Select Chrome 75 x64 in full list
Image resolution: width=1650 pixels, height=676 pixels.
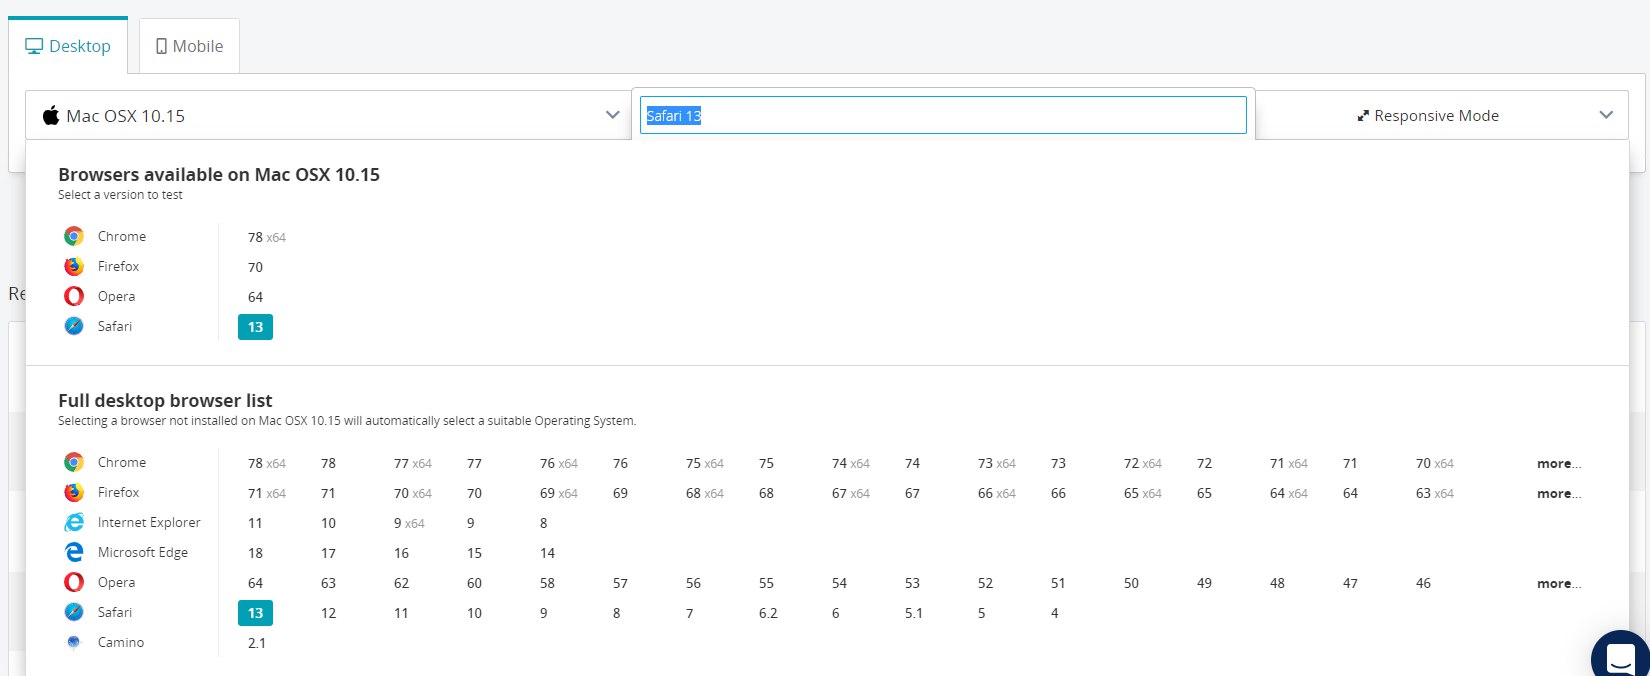[x=705, y=463]
